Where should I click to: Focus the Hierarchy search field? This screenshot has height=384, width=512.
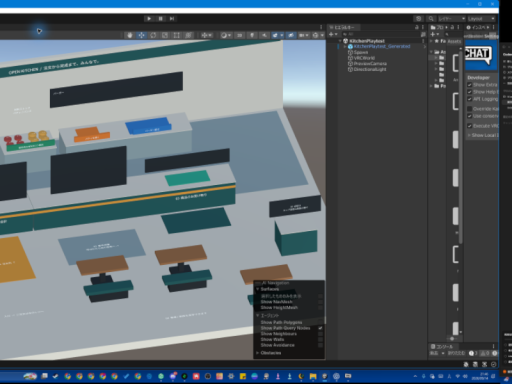tap(380, 34)
